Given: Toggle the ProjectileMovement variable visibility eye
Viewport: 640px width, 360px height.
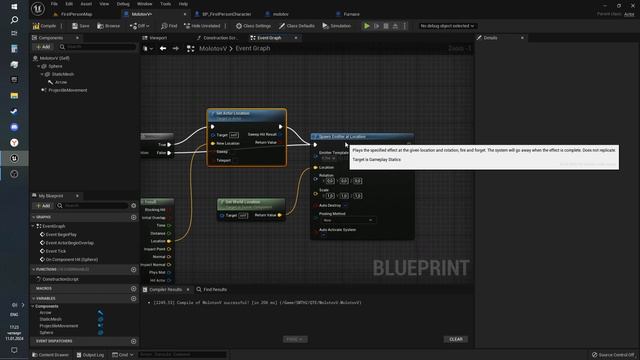Looking at the screenshot, I should [100, 326].
